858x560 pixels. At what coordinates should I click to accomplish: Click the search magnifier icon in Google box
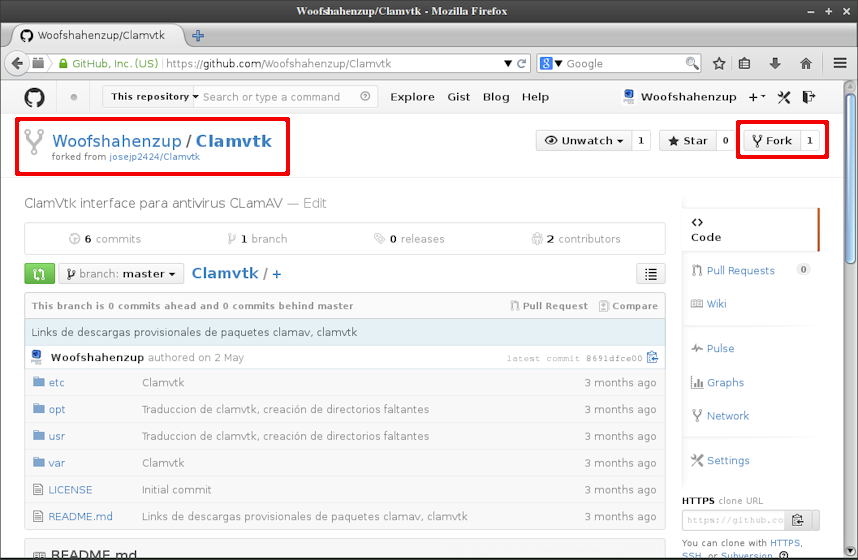692,63
